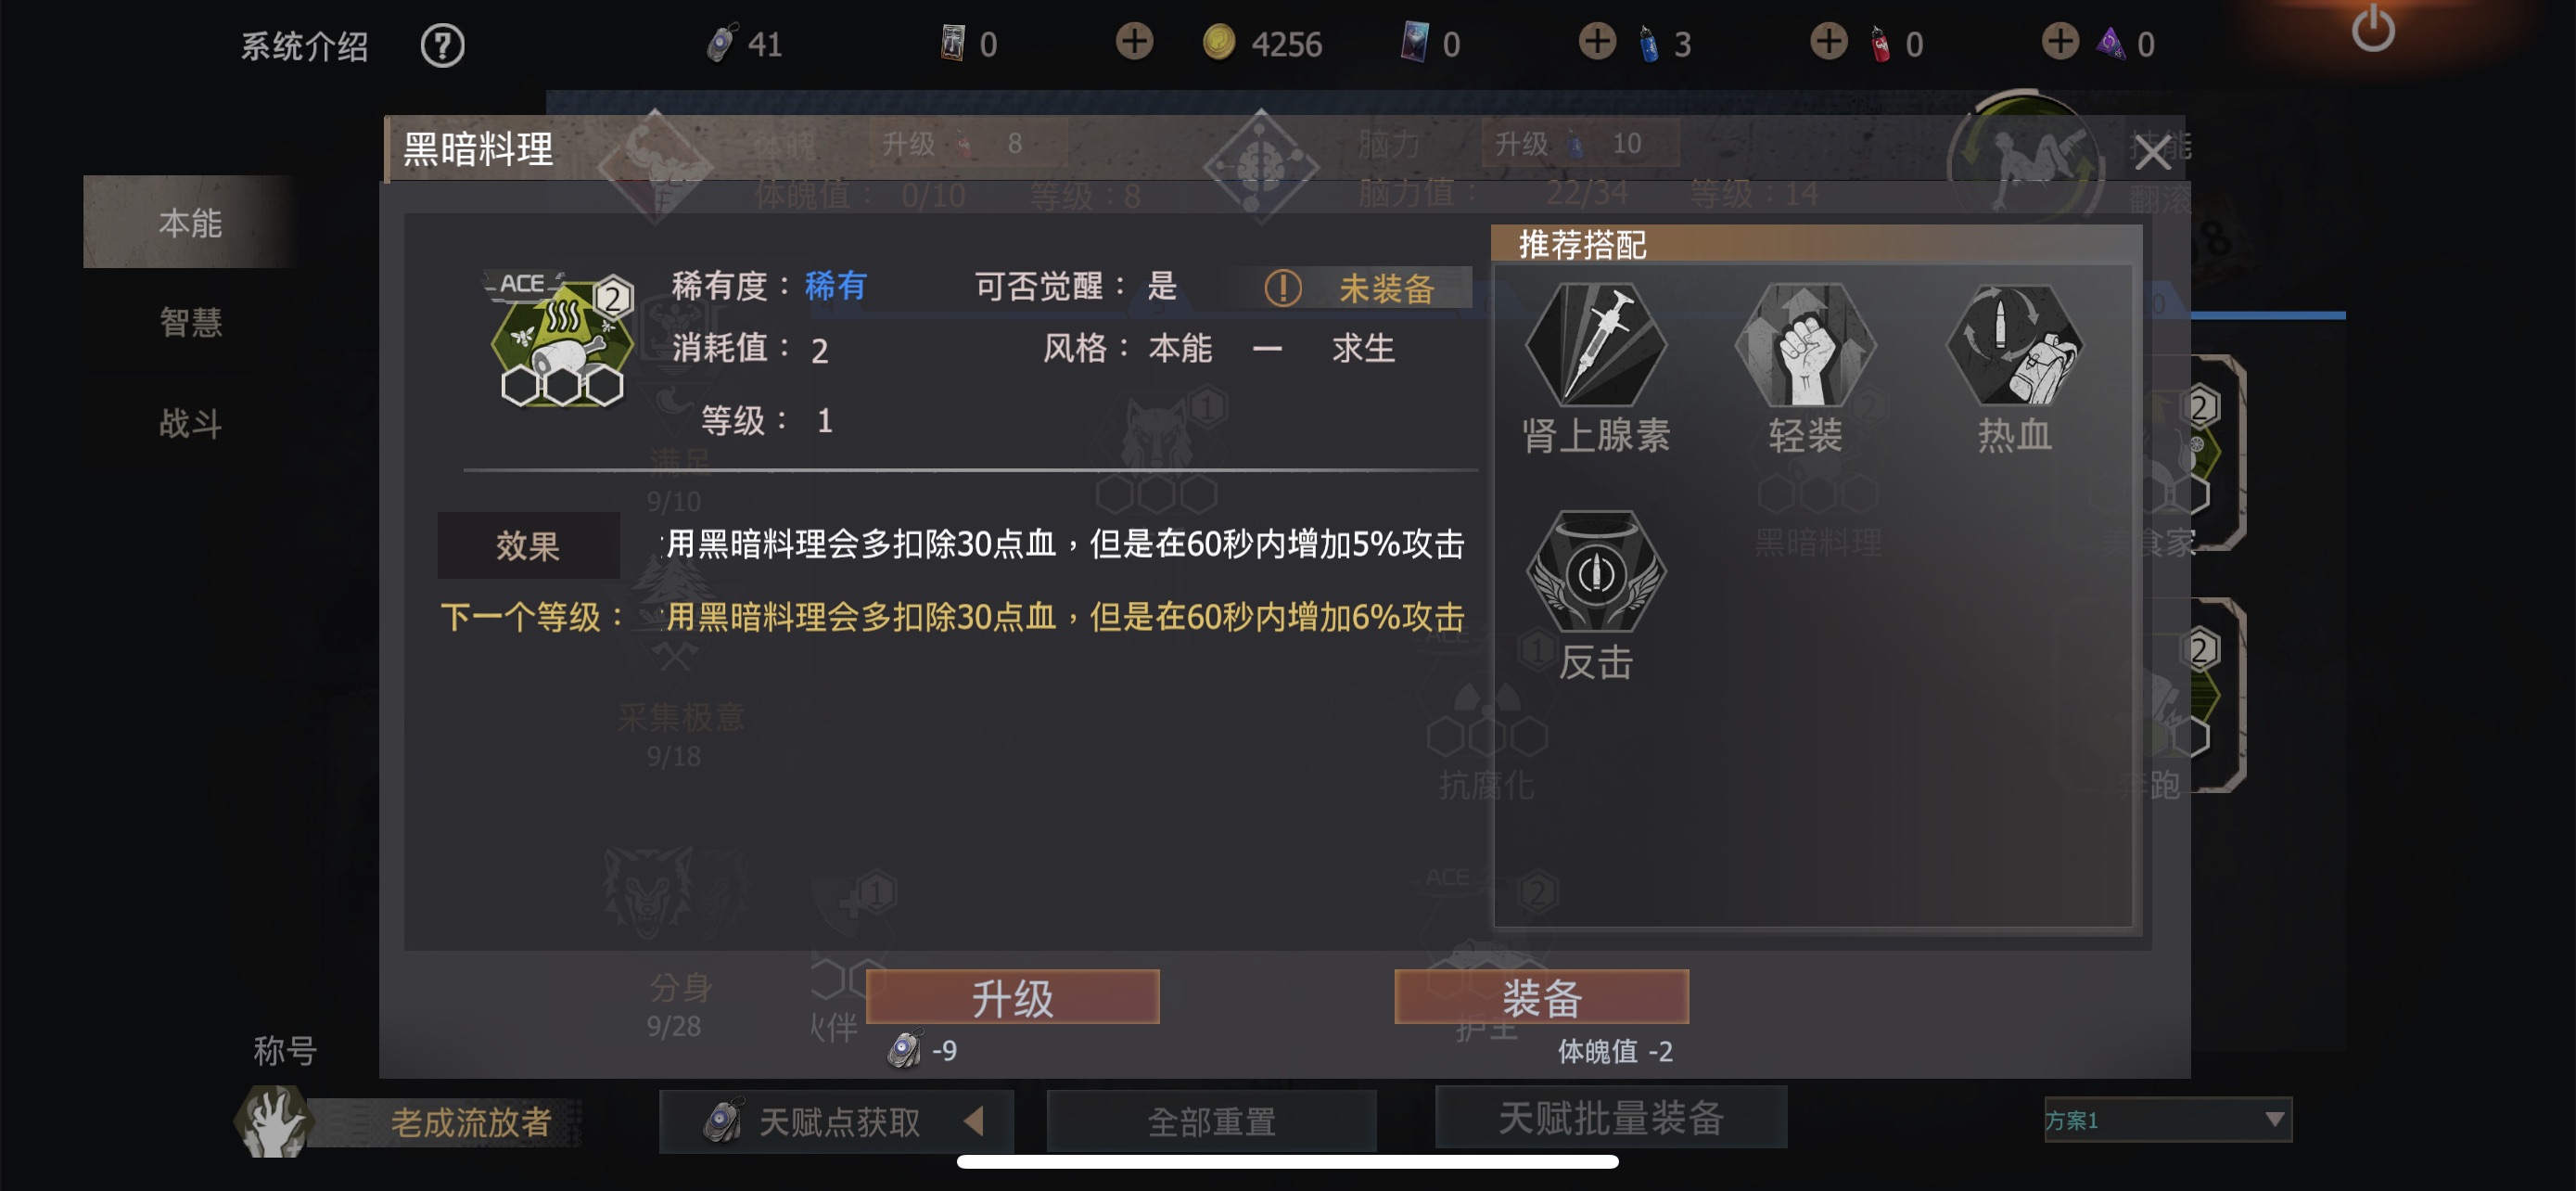This screenshot has height=1191, width=2576.
Task: Add blue potions using plus button
Action: pyautogui.click(x=1597, y=42)
